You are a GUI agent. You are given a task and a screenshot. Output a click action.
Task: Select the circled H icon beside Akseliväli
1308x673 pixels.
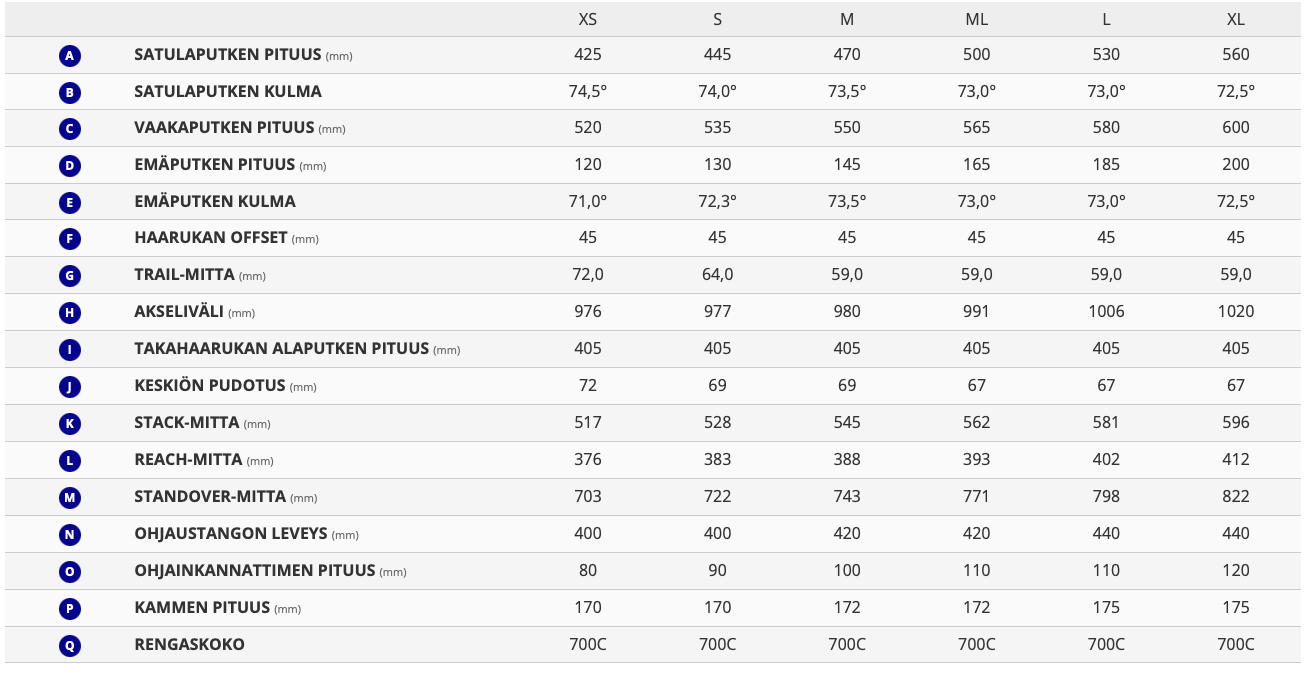click(70, 313)
